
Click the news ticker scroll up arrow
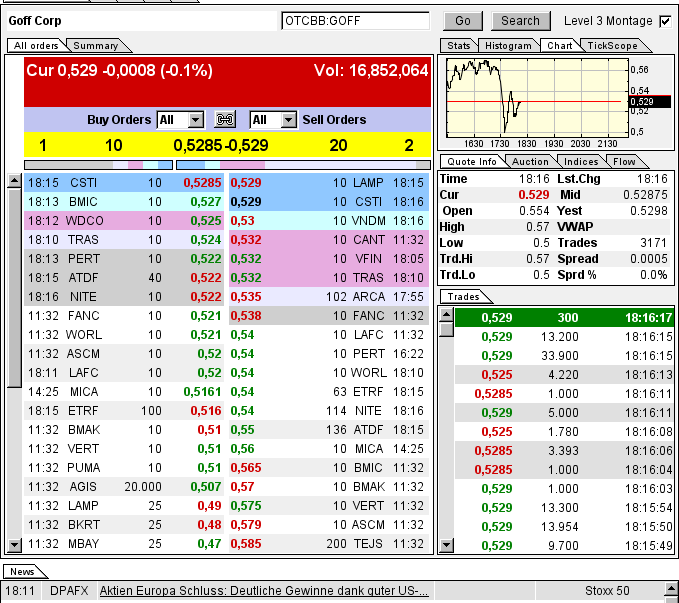coord(671,588)
